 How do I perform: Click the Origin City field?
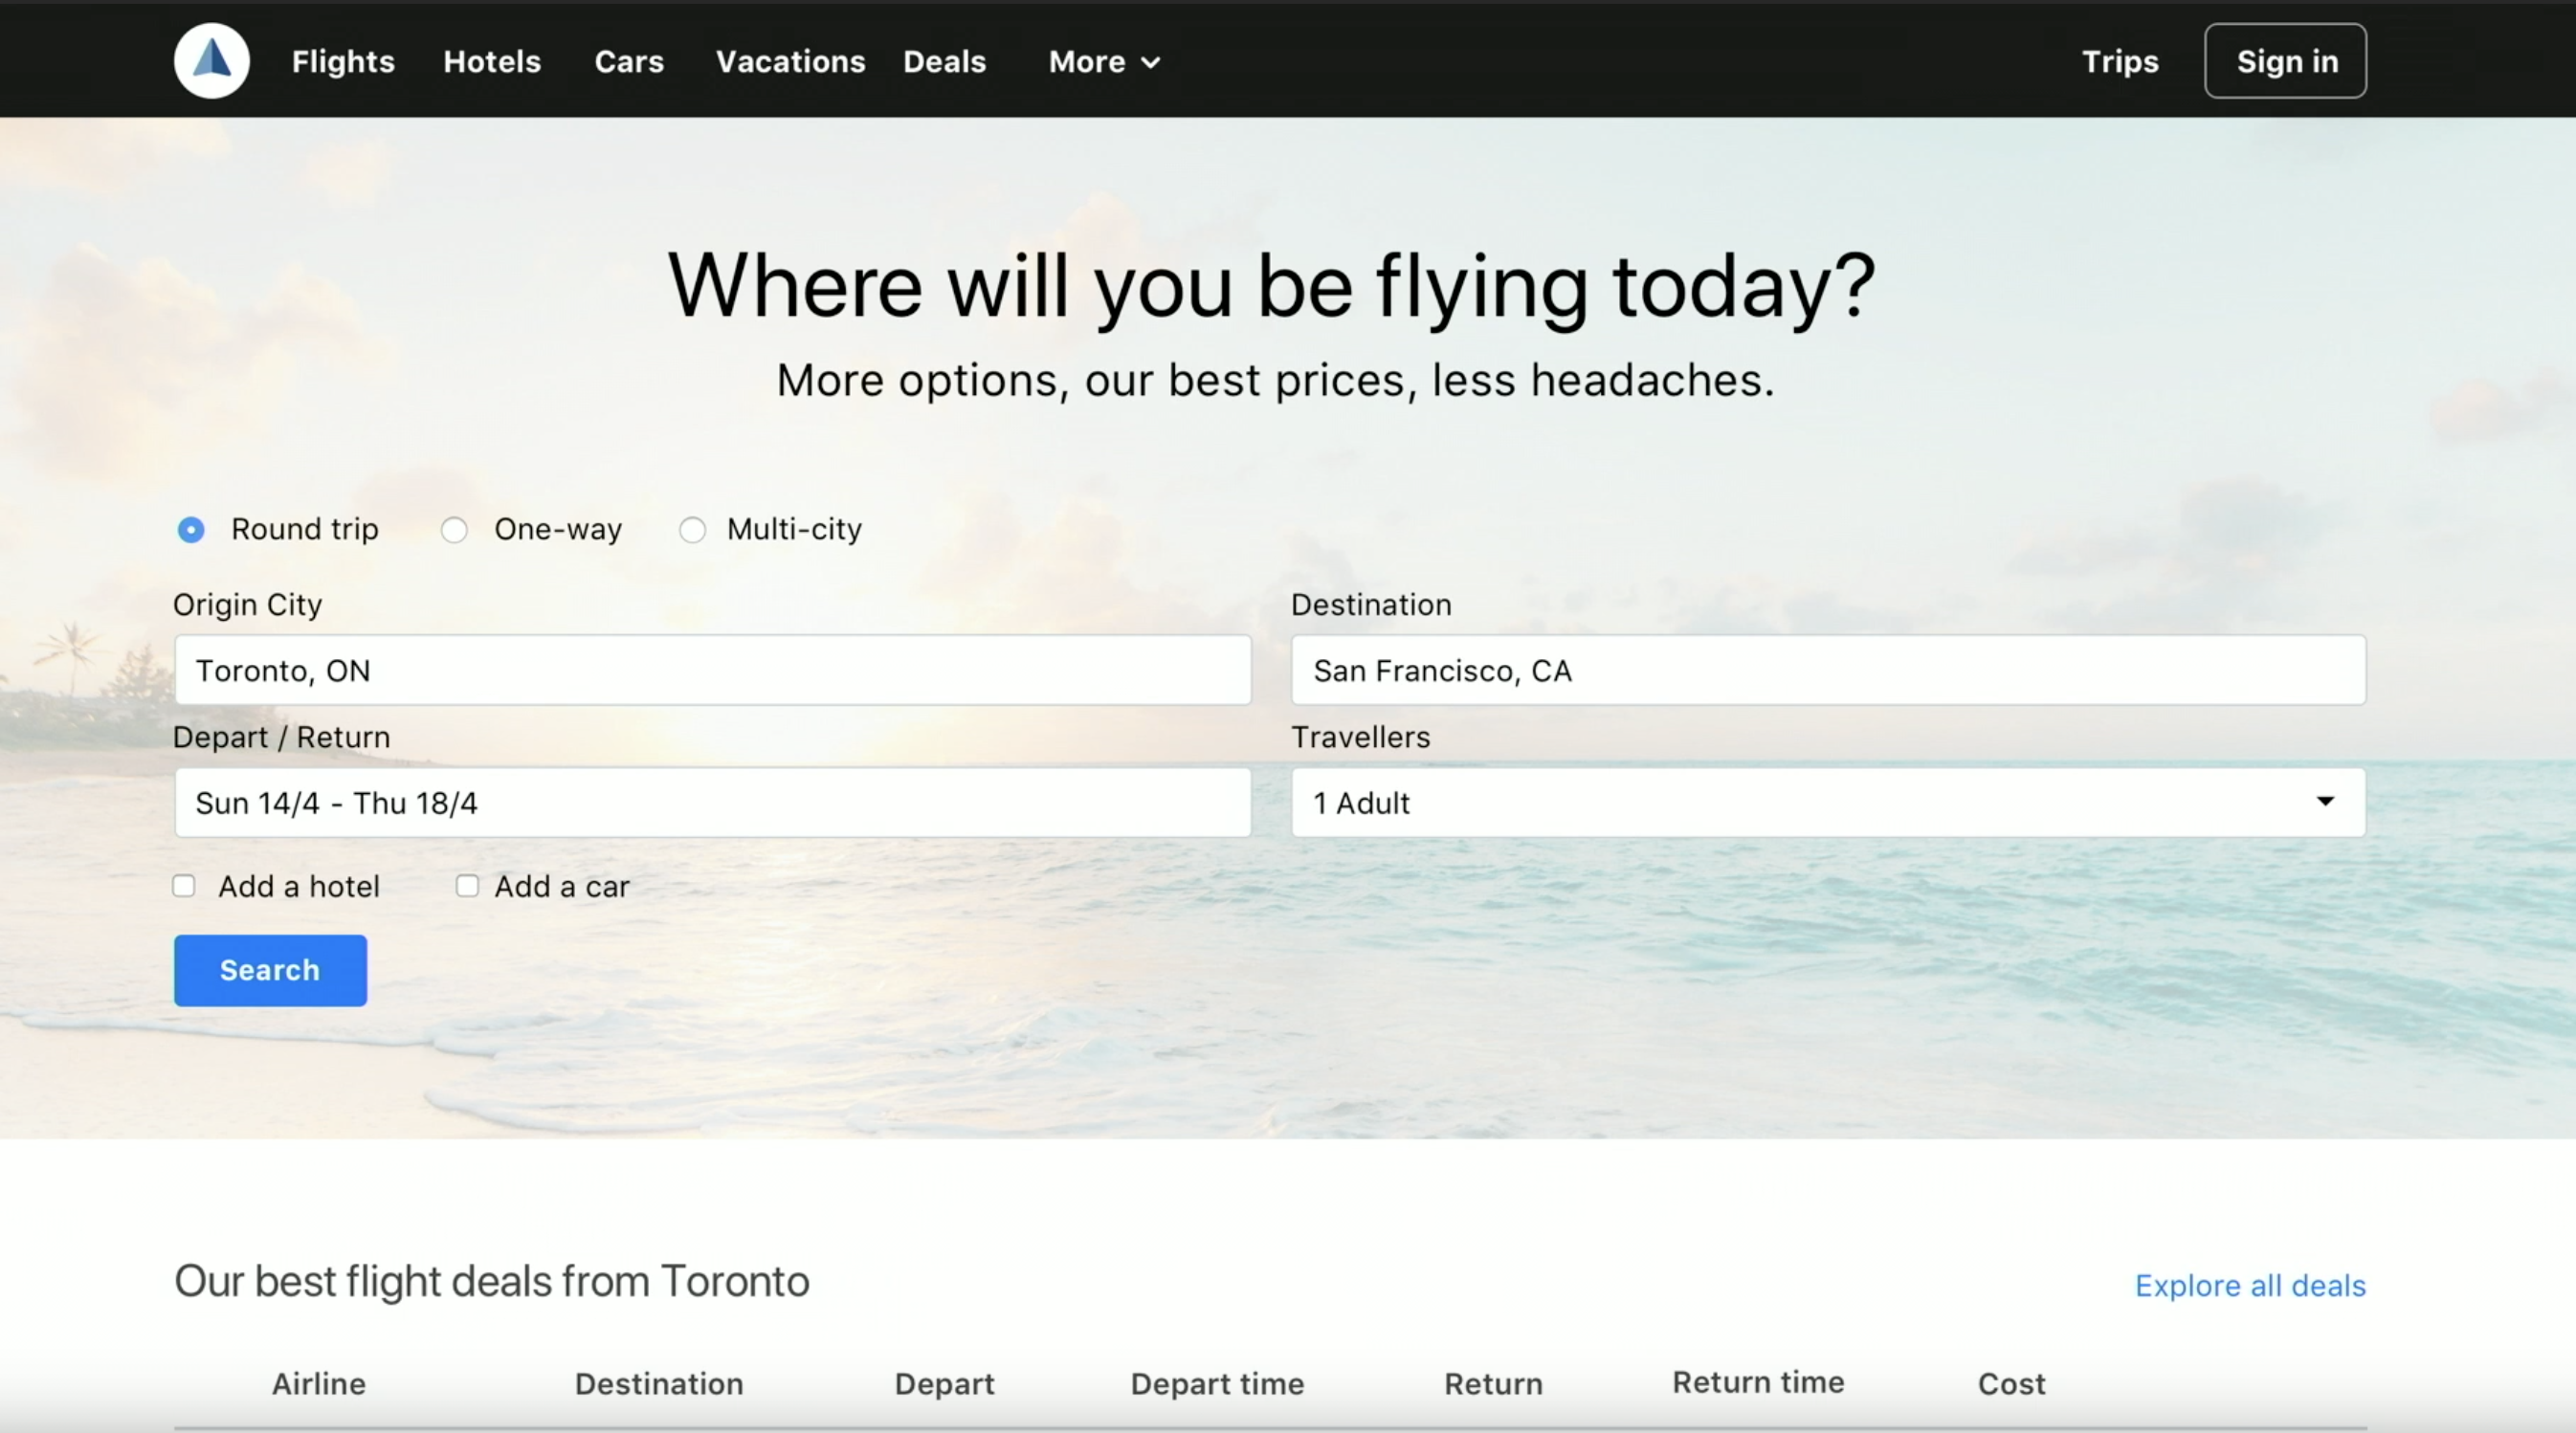point(712,670)
